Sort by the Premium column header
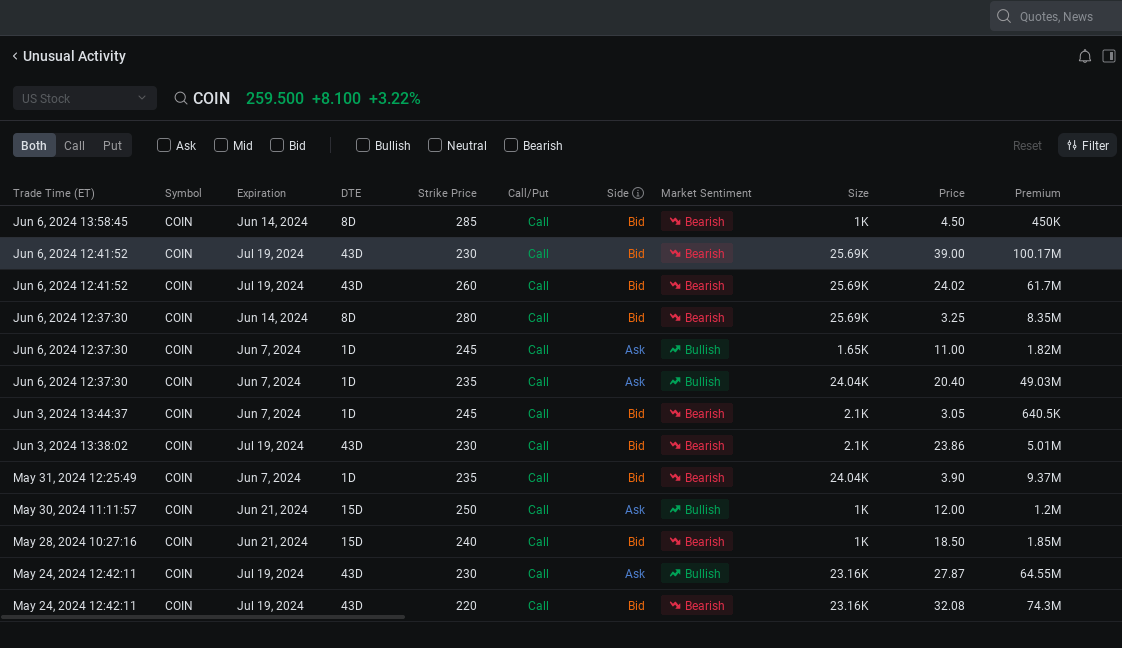Viewport: 1122px width, 648px height. point(1038,193)
